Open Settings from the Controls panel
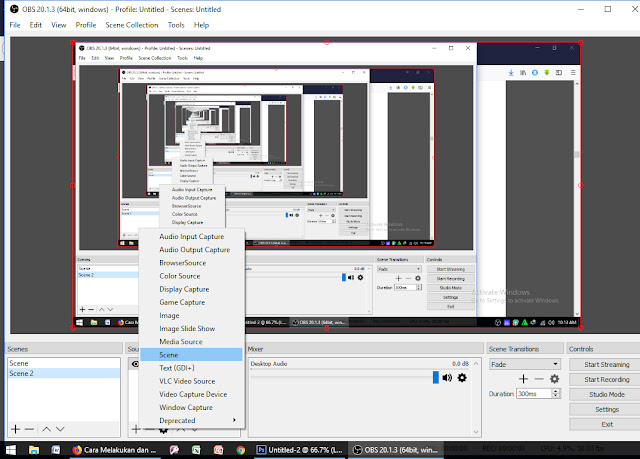Image resolution: width=640 pixels, height=459 pixels. [605, 409]
